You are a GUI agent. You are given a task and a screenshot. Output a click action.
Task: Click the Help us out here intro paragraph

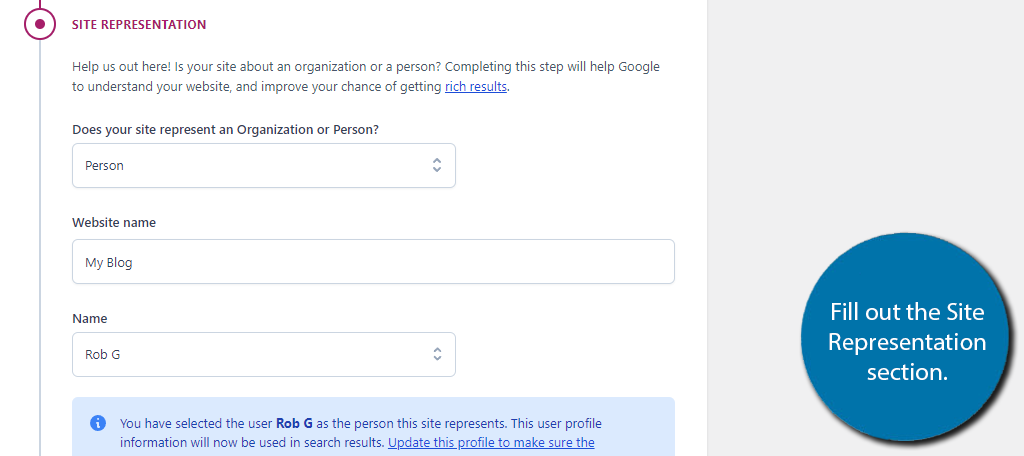pyautogui.click(x=366, y=76)
